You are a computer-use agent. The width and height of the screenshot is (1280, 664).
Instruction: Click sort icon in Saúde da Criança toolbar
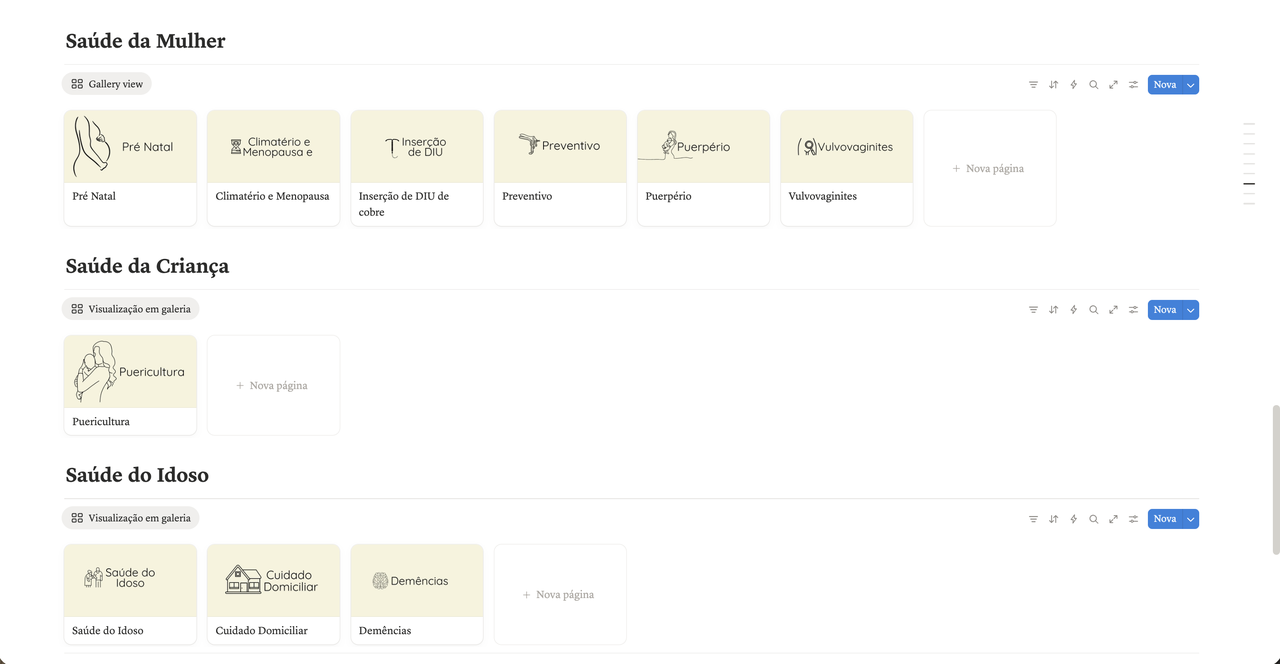1053,310
